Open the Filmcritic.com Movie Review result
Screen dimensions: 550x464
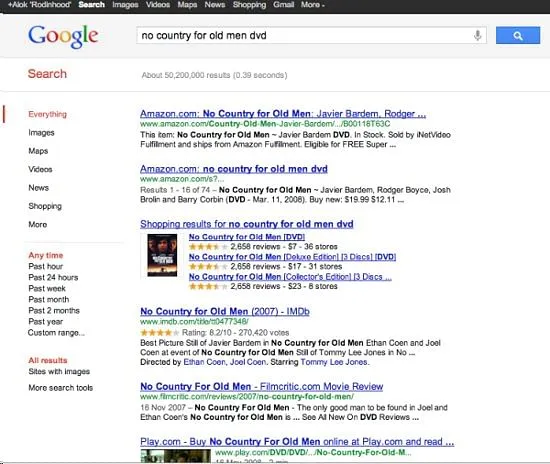pyautogui.click(x=261, y=386)
